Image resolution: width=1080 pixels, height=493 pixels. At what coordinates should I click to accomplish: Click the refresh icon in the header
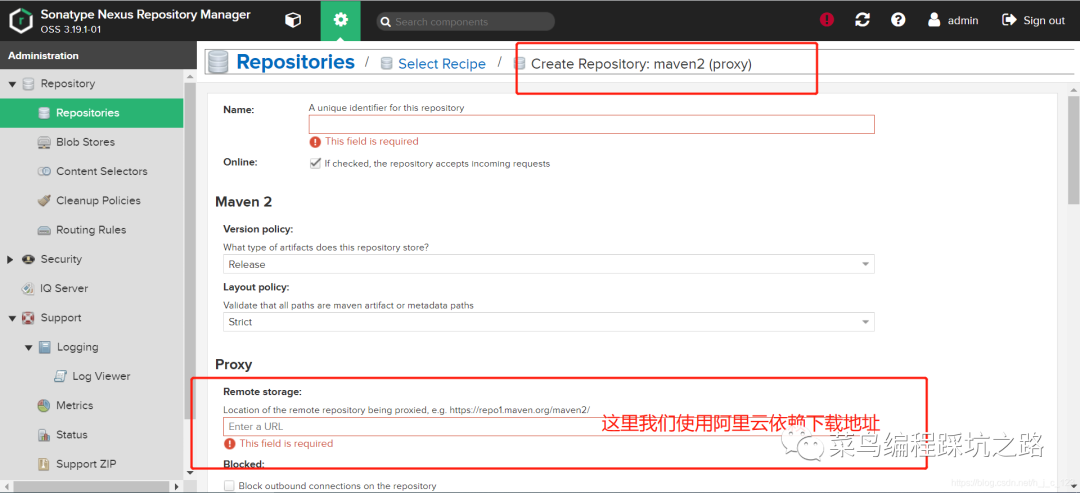(862, 20)
